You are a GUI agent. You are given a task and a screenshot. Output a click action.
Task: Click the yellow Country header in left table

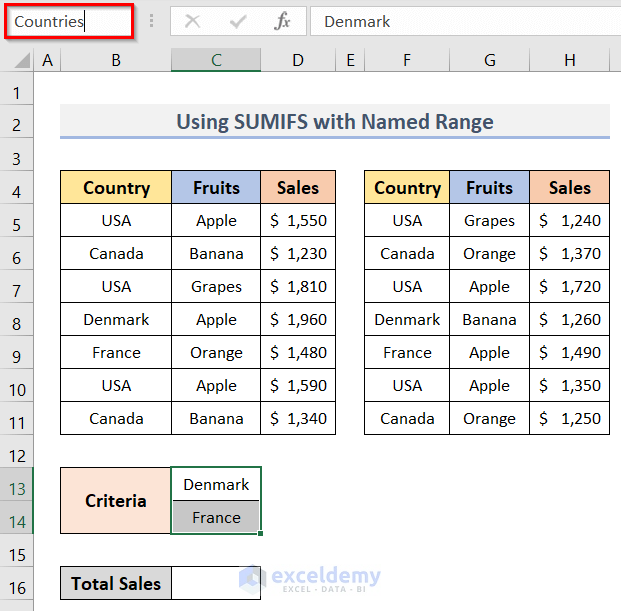pos(116,188)
